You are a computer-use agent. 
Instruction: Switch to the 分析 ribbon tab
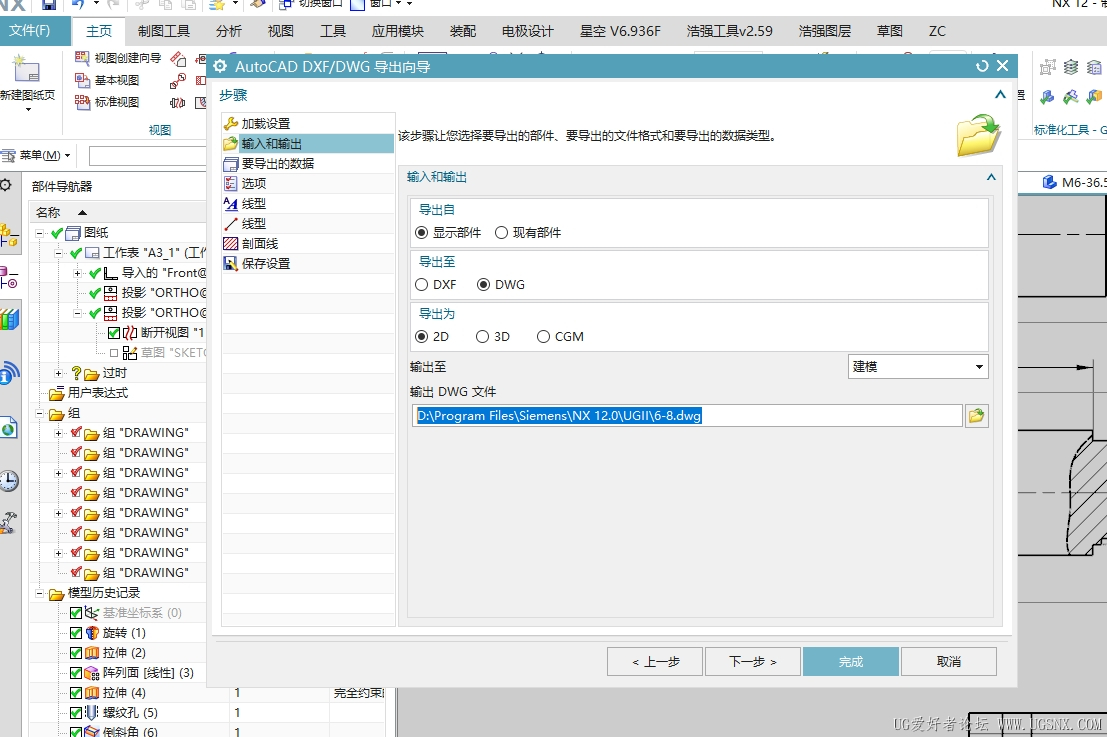pos(229,31)
